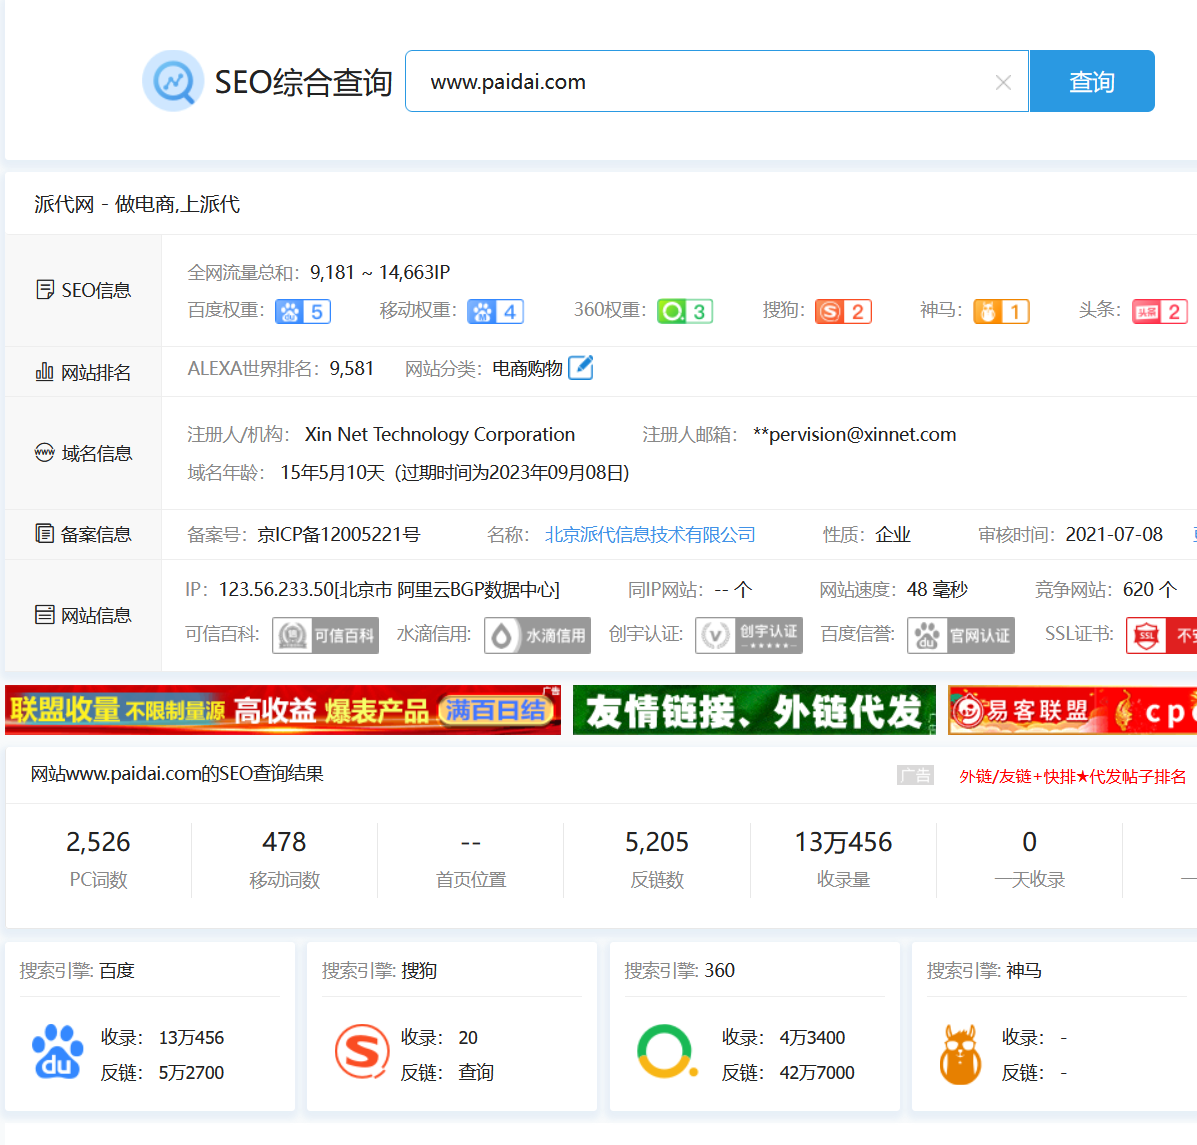
Task: Click the 查询 search button
Action: [1092, 81]
